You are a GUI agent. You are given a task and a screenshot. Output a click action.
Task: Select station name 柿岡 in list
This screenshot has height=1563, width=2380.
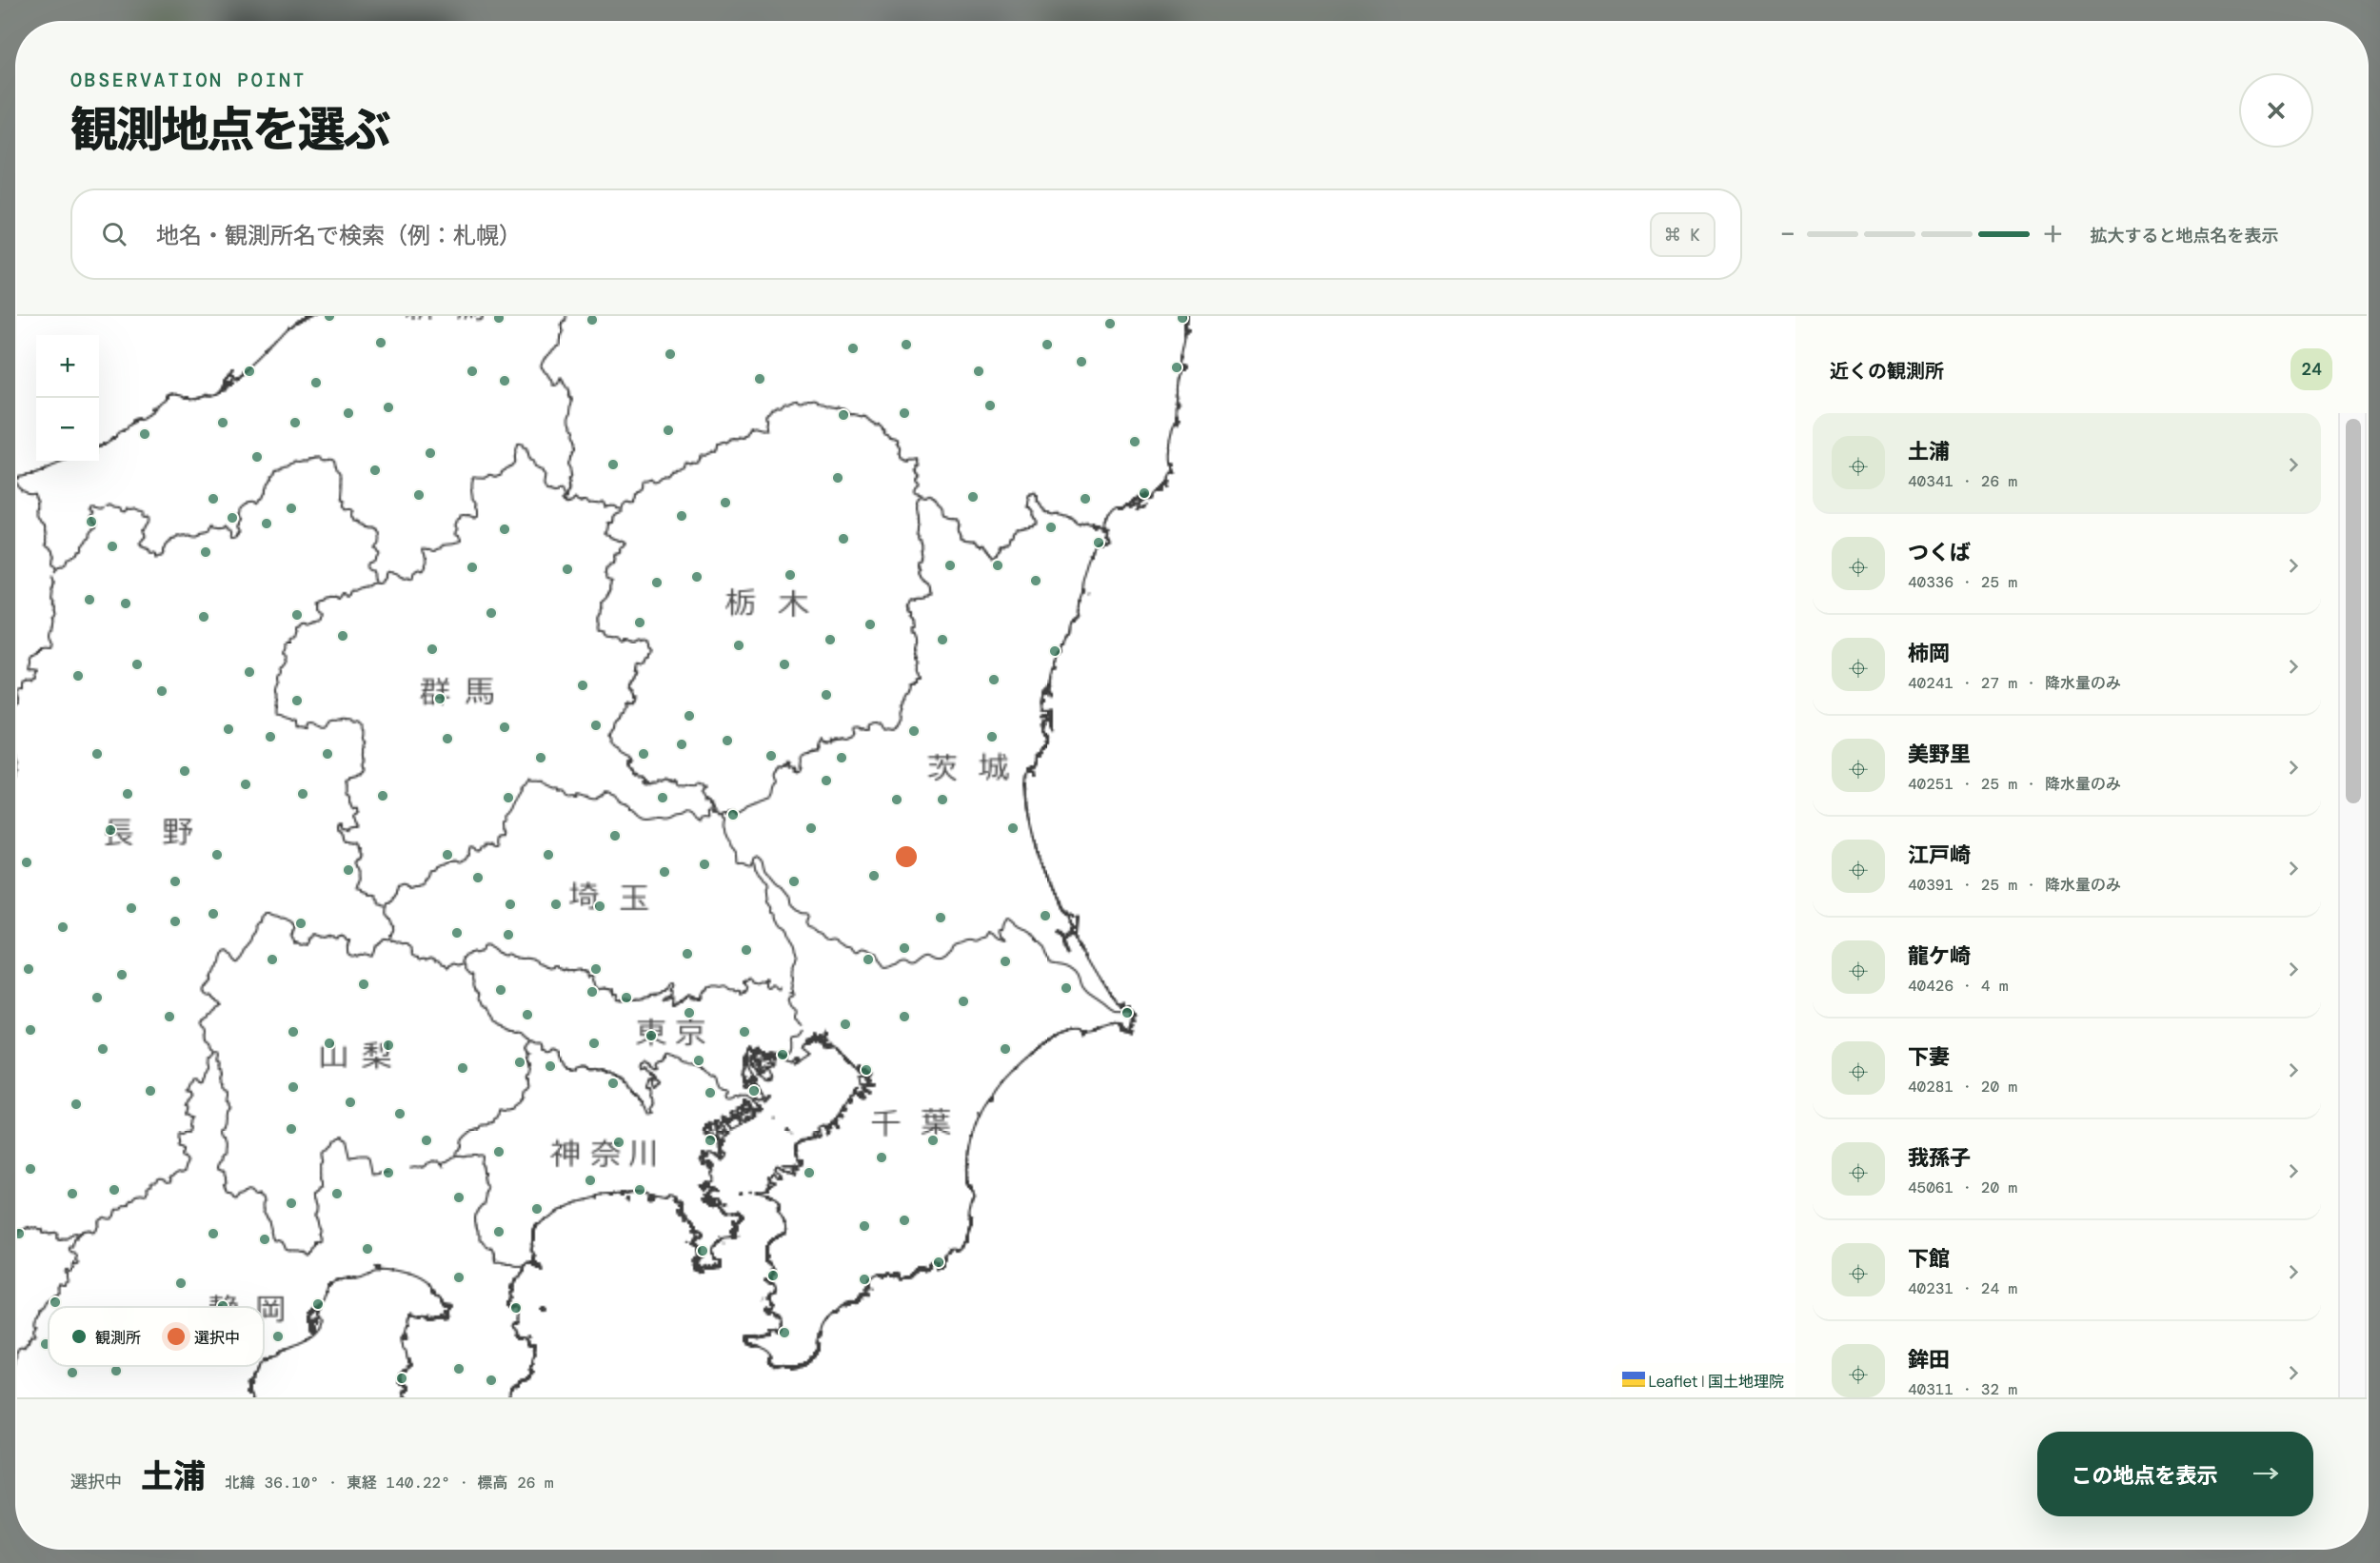coord(1928,653)
